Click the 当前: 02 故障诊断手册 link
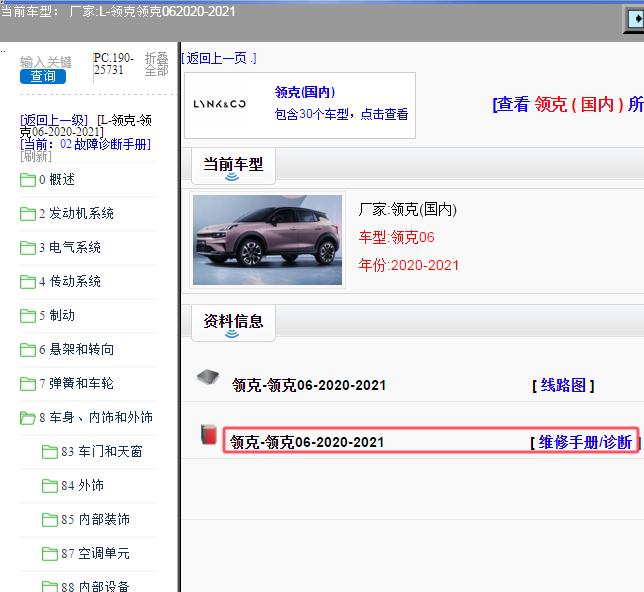 click(x=85, y=144)
